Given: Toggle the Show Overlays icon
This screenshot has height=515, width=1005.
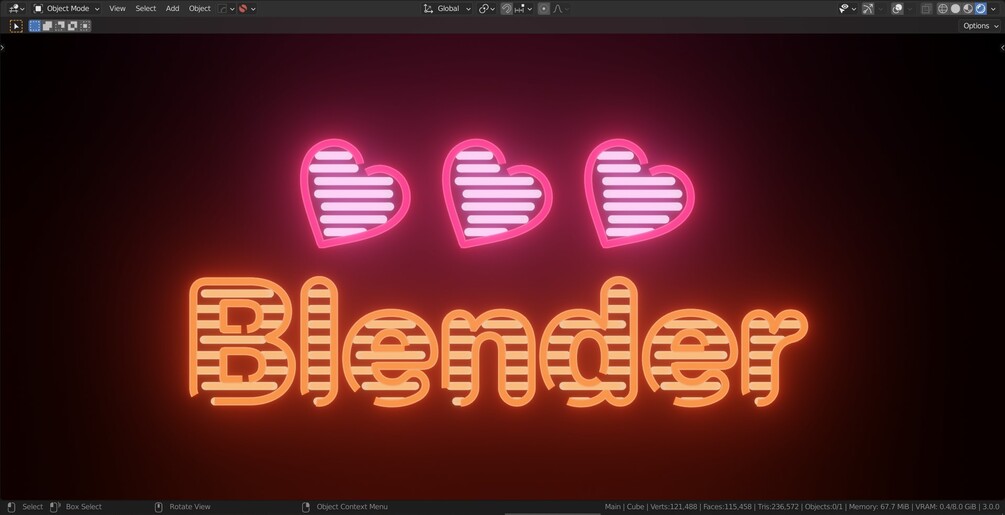Looking at the screenshot, I should point(897,9).
